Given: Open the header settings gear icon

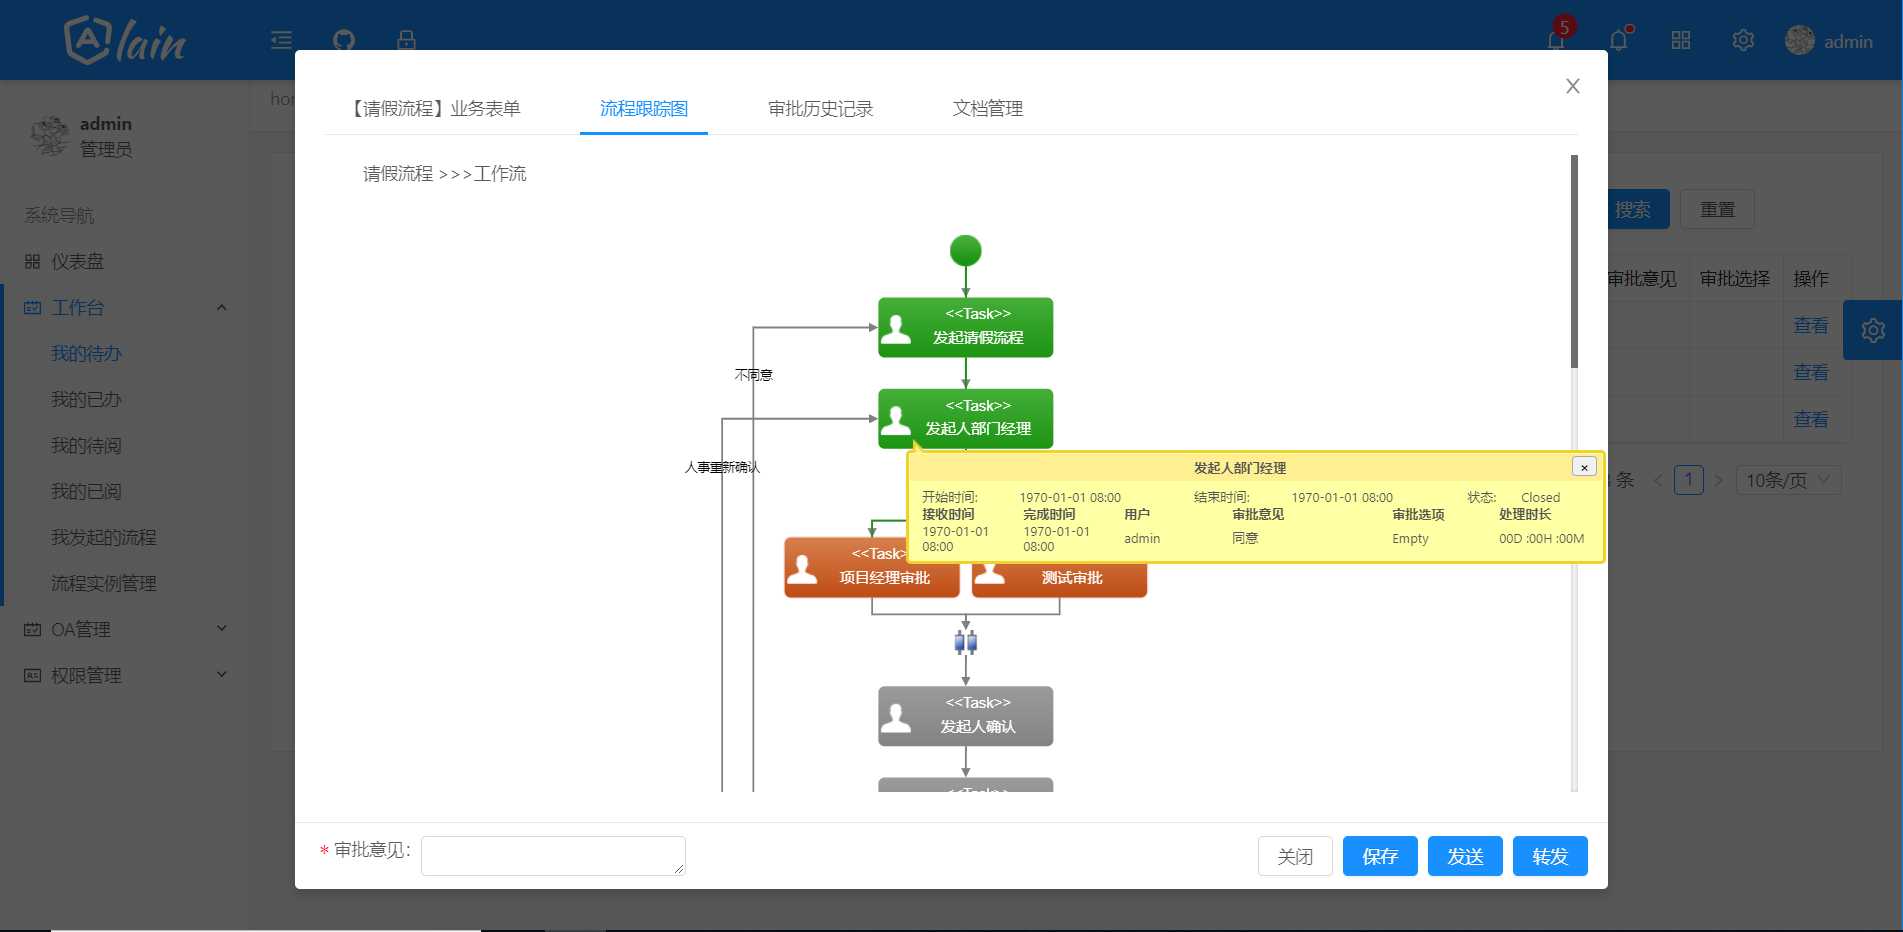Looking at the screenshot, I should pyautogui.click(x=1743, y=40).
